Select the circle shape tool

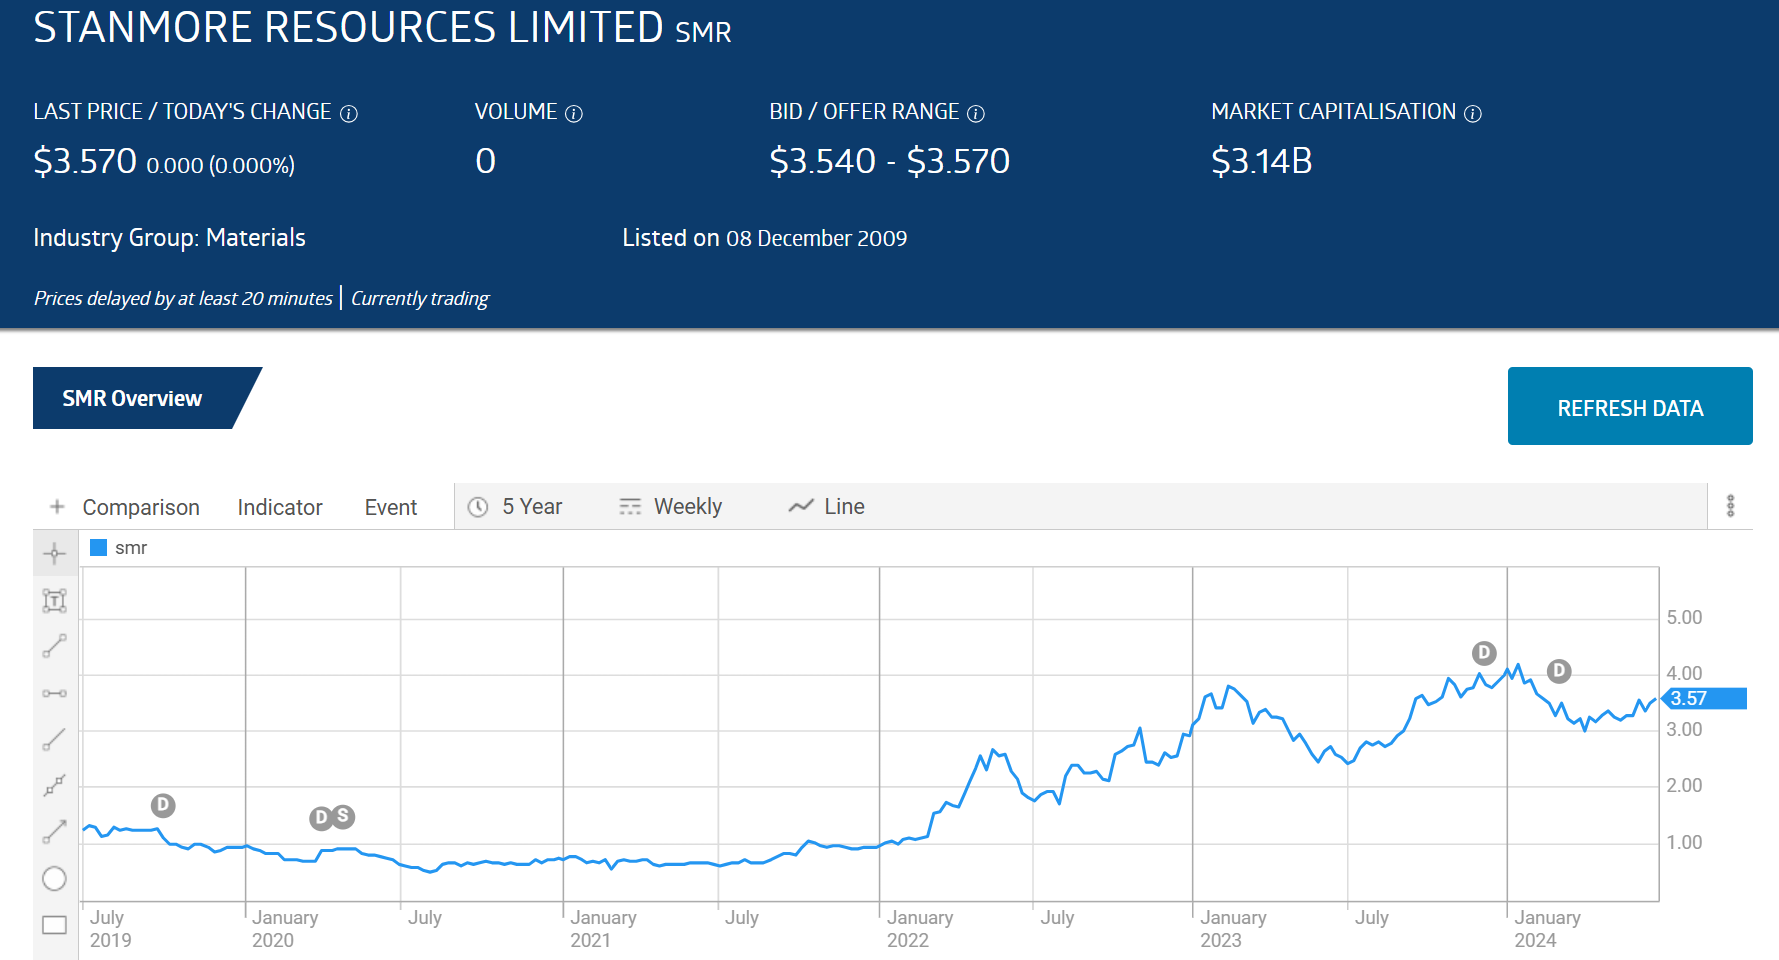coord(55,878)
